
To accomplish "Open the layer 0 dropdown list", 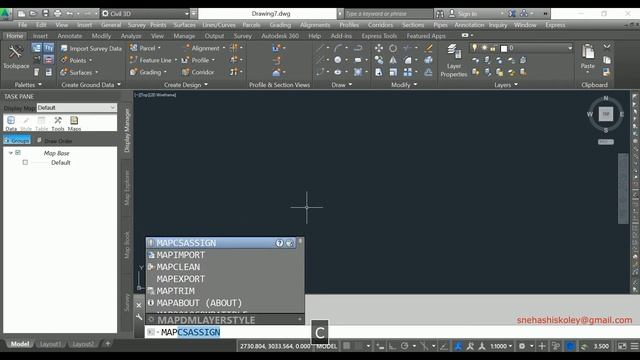I will (x=570, y=48).
